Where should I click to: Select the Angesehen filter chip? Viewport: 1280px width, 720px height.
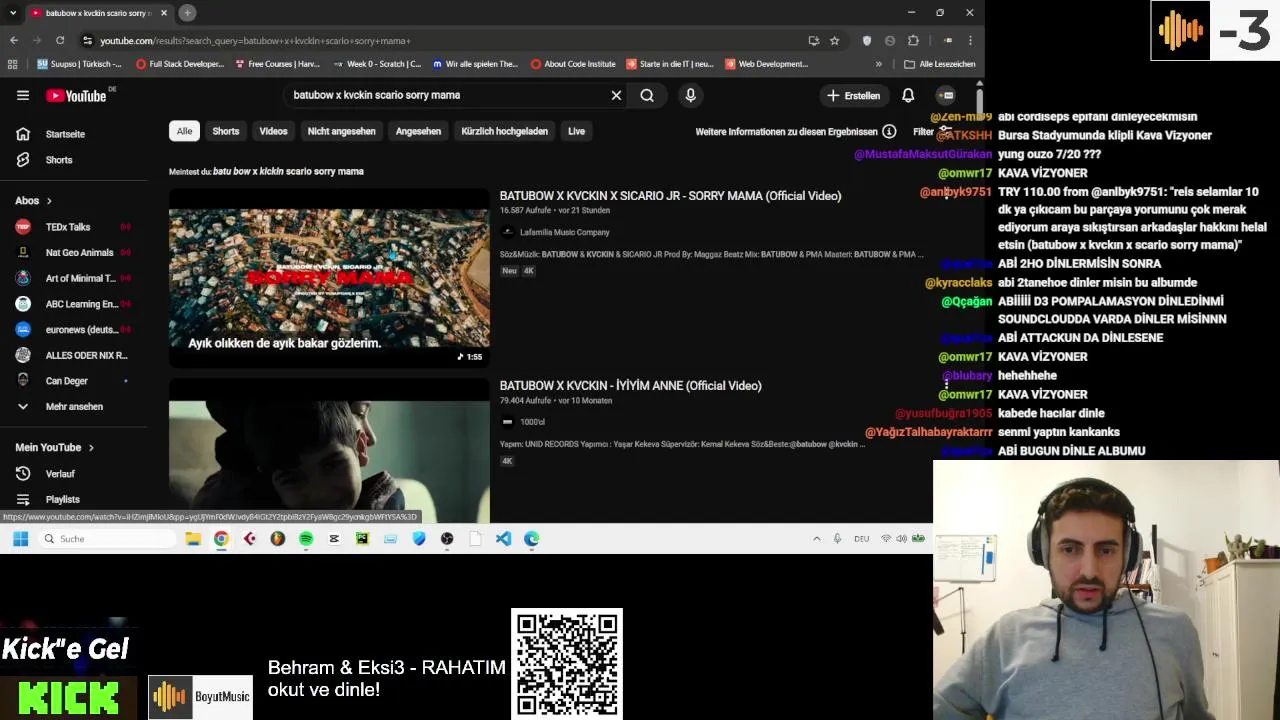[x=418, y=131]
